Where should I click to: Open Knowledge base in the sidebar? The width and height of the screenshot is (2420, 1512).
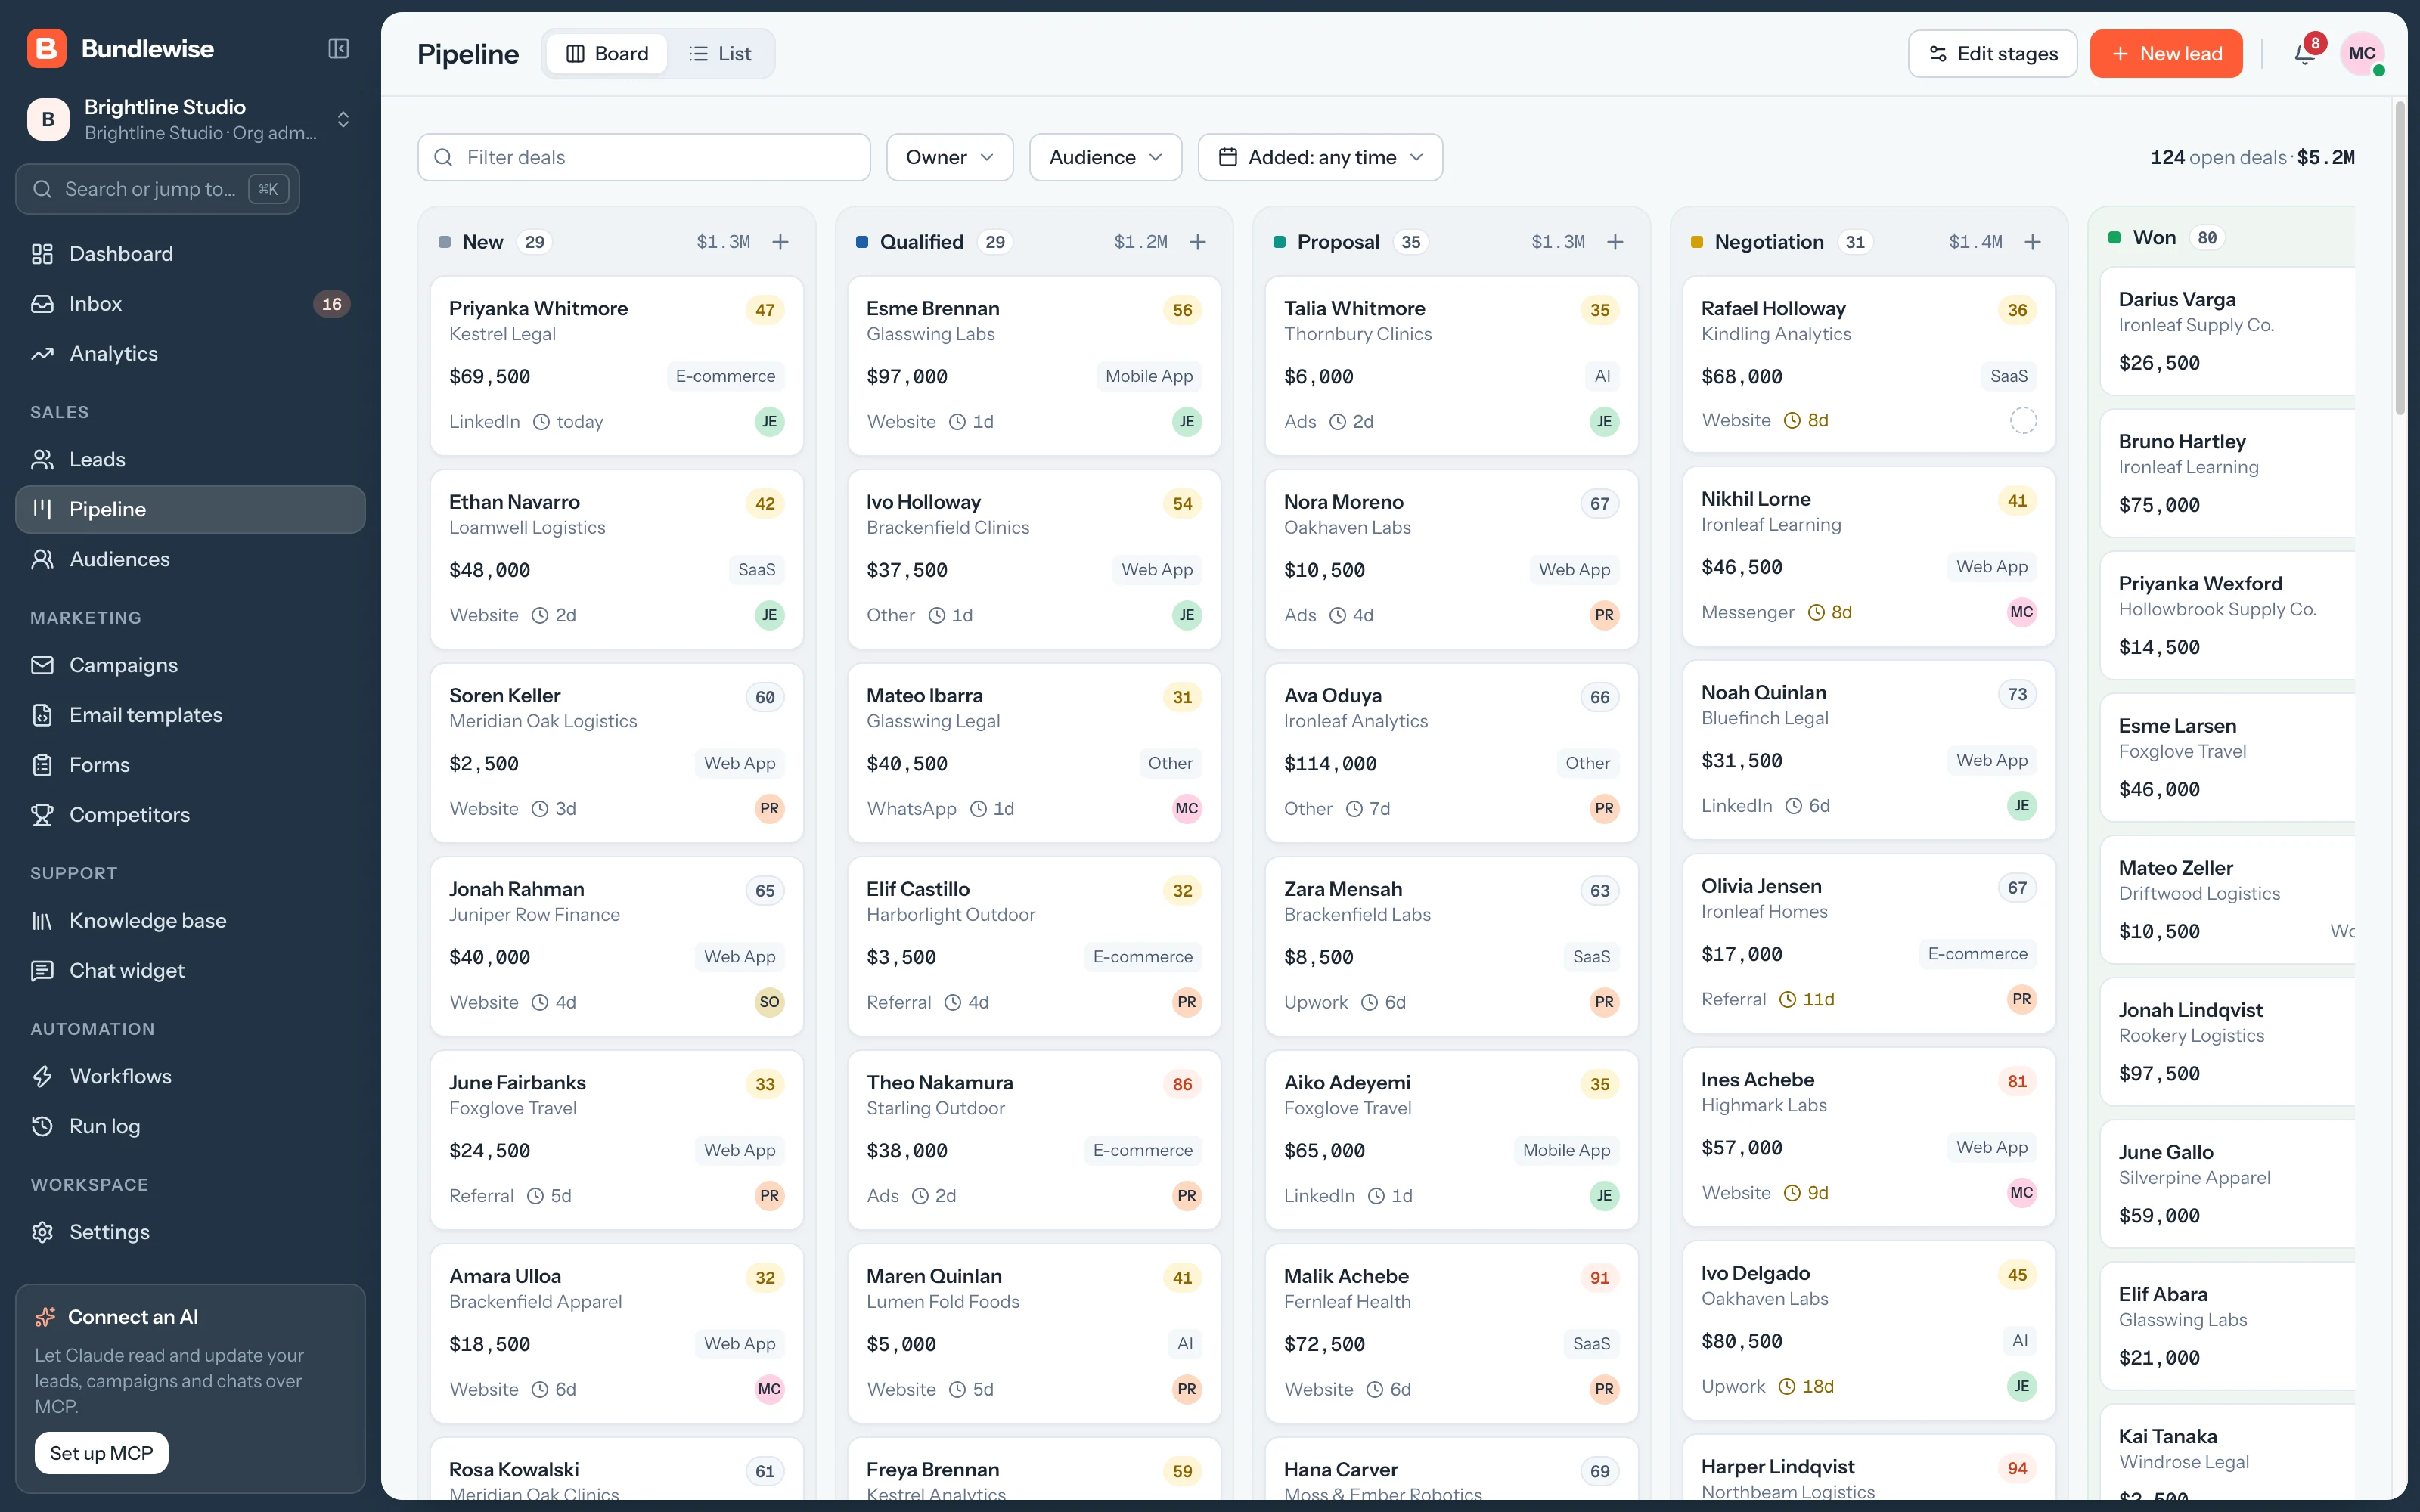[x=190, y=921]
